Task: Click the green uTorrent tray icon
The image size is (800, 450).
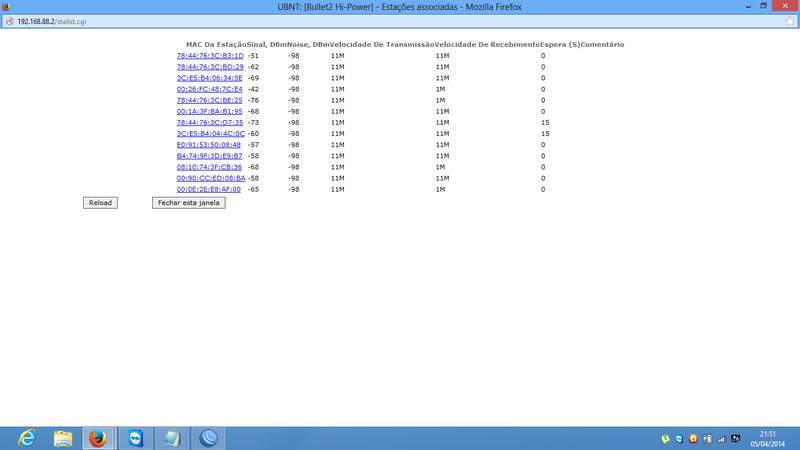Action: pyautogui.click(x=665, y=439)
